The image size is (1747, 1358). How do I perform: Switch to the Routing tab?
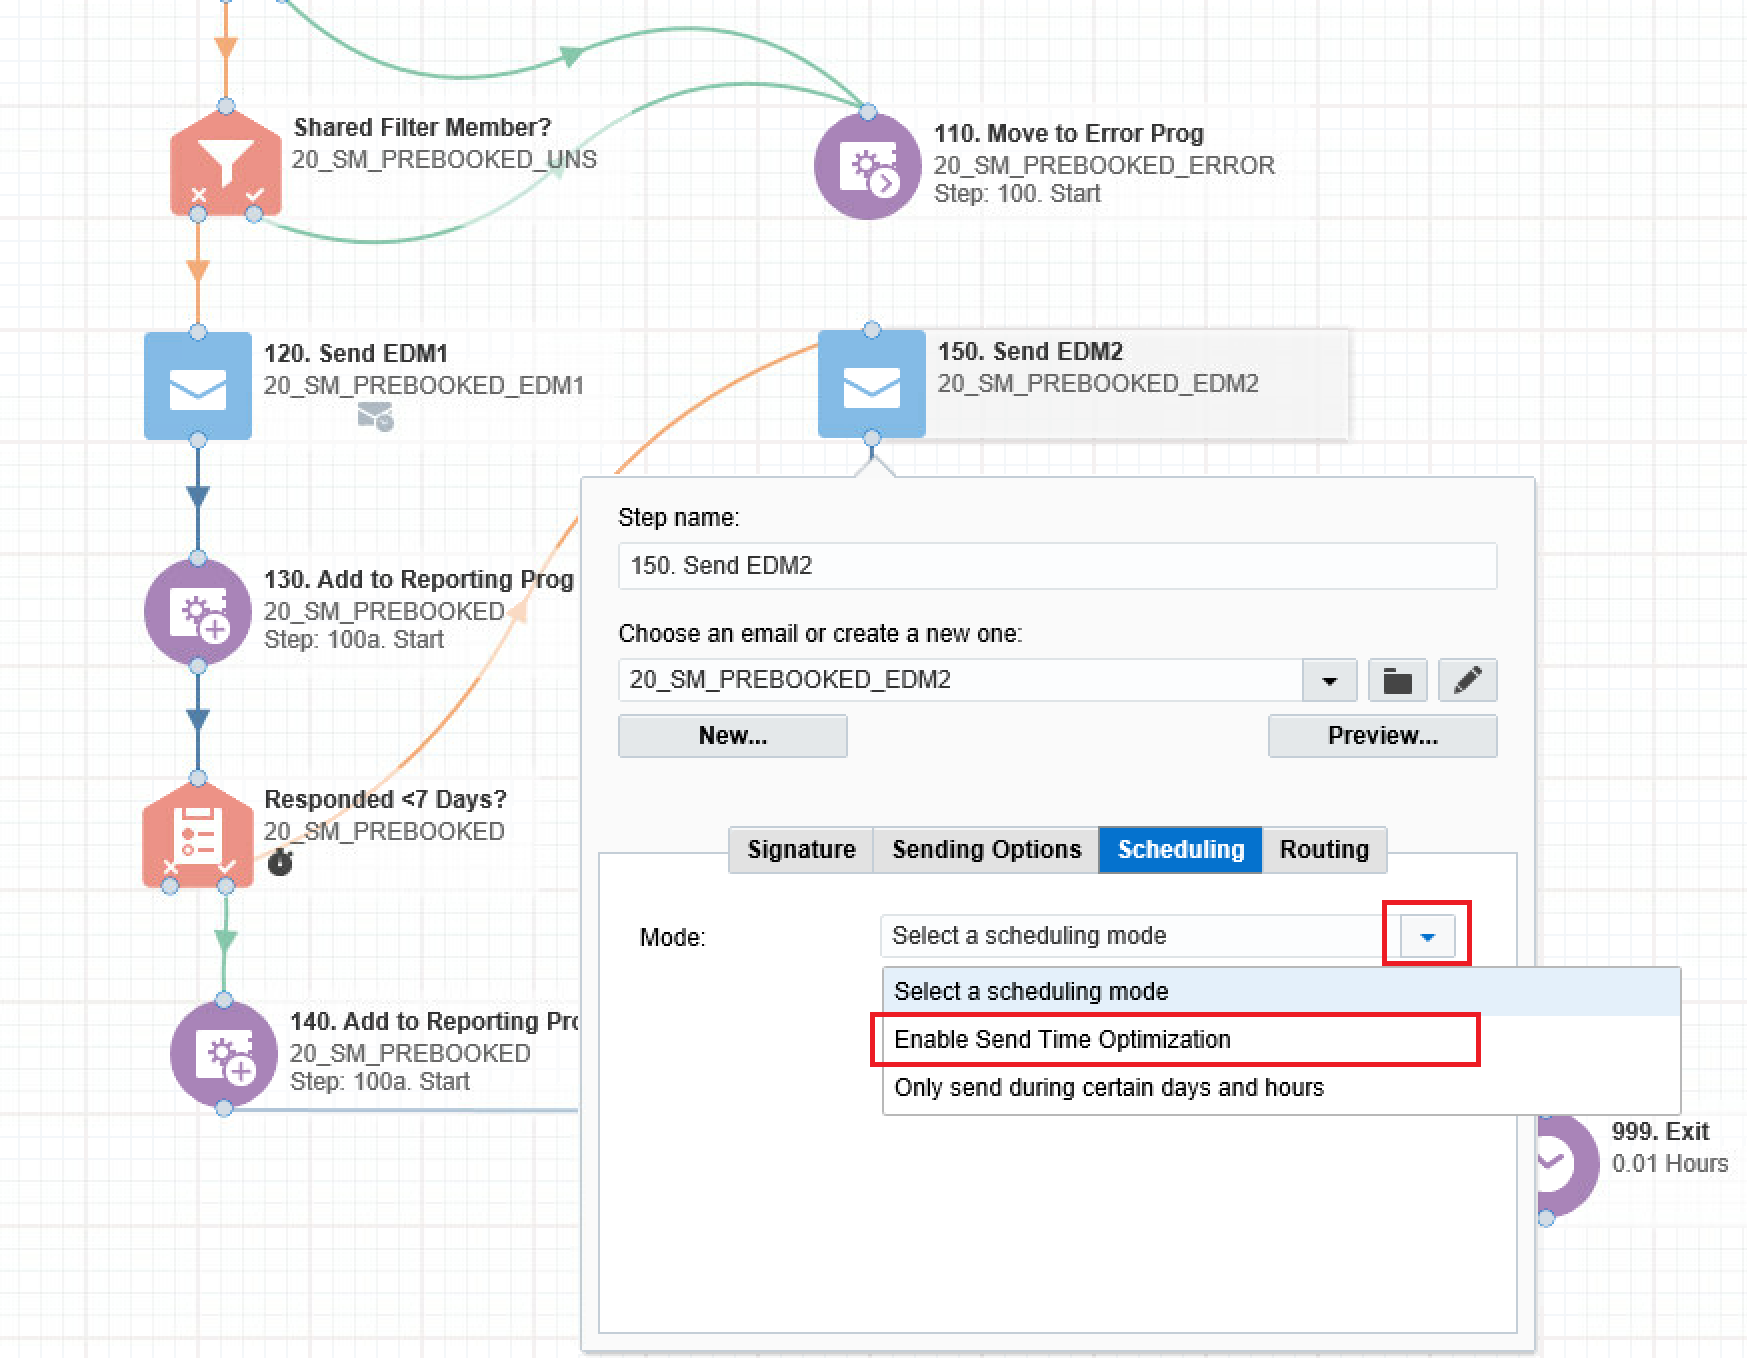pyautogui.click(x=1324, y=850)
